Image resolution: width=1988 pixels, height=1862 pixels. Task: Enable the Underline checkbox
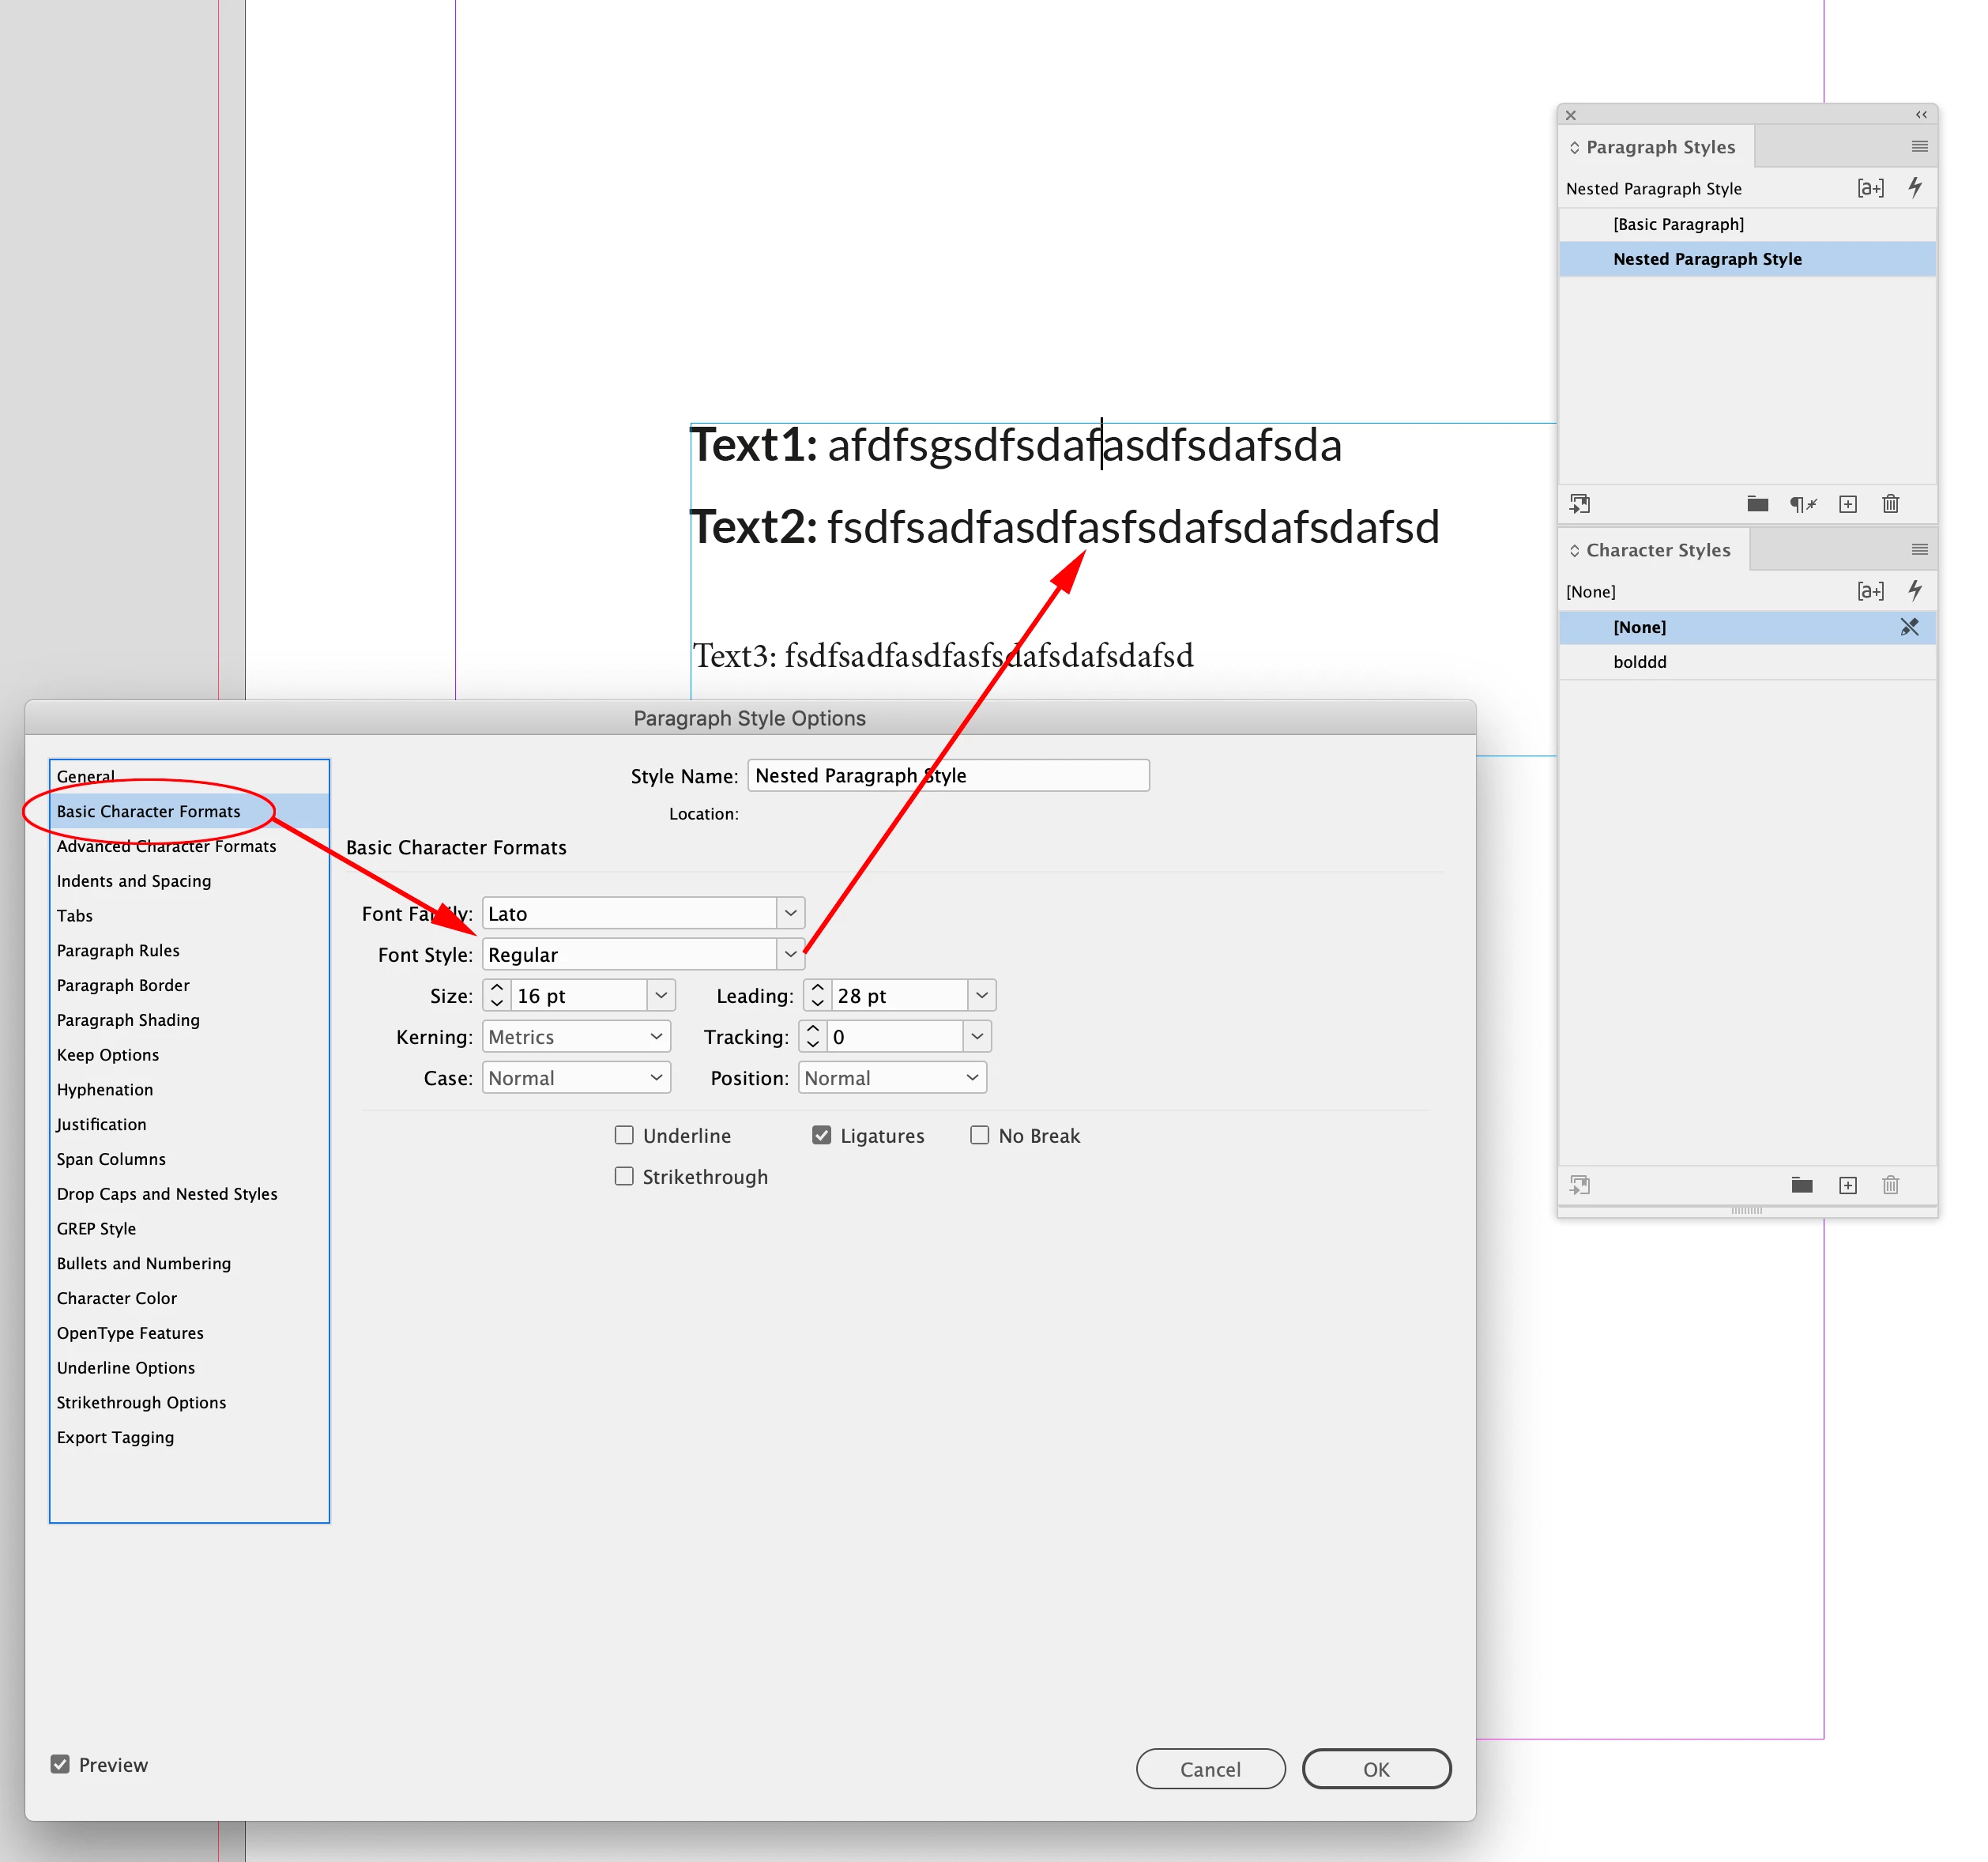(x=624, y=1135)
